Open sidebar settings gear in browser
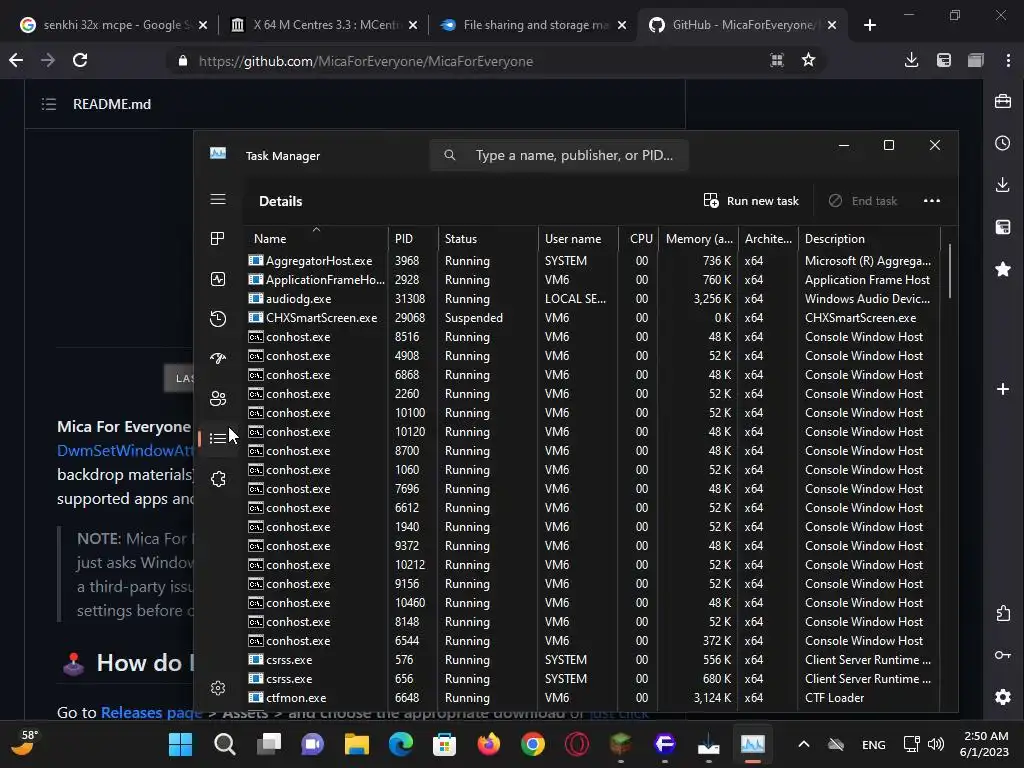Image resolution: width=1024 pixels, height=768 pixels. click(1003, 697)
